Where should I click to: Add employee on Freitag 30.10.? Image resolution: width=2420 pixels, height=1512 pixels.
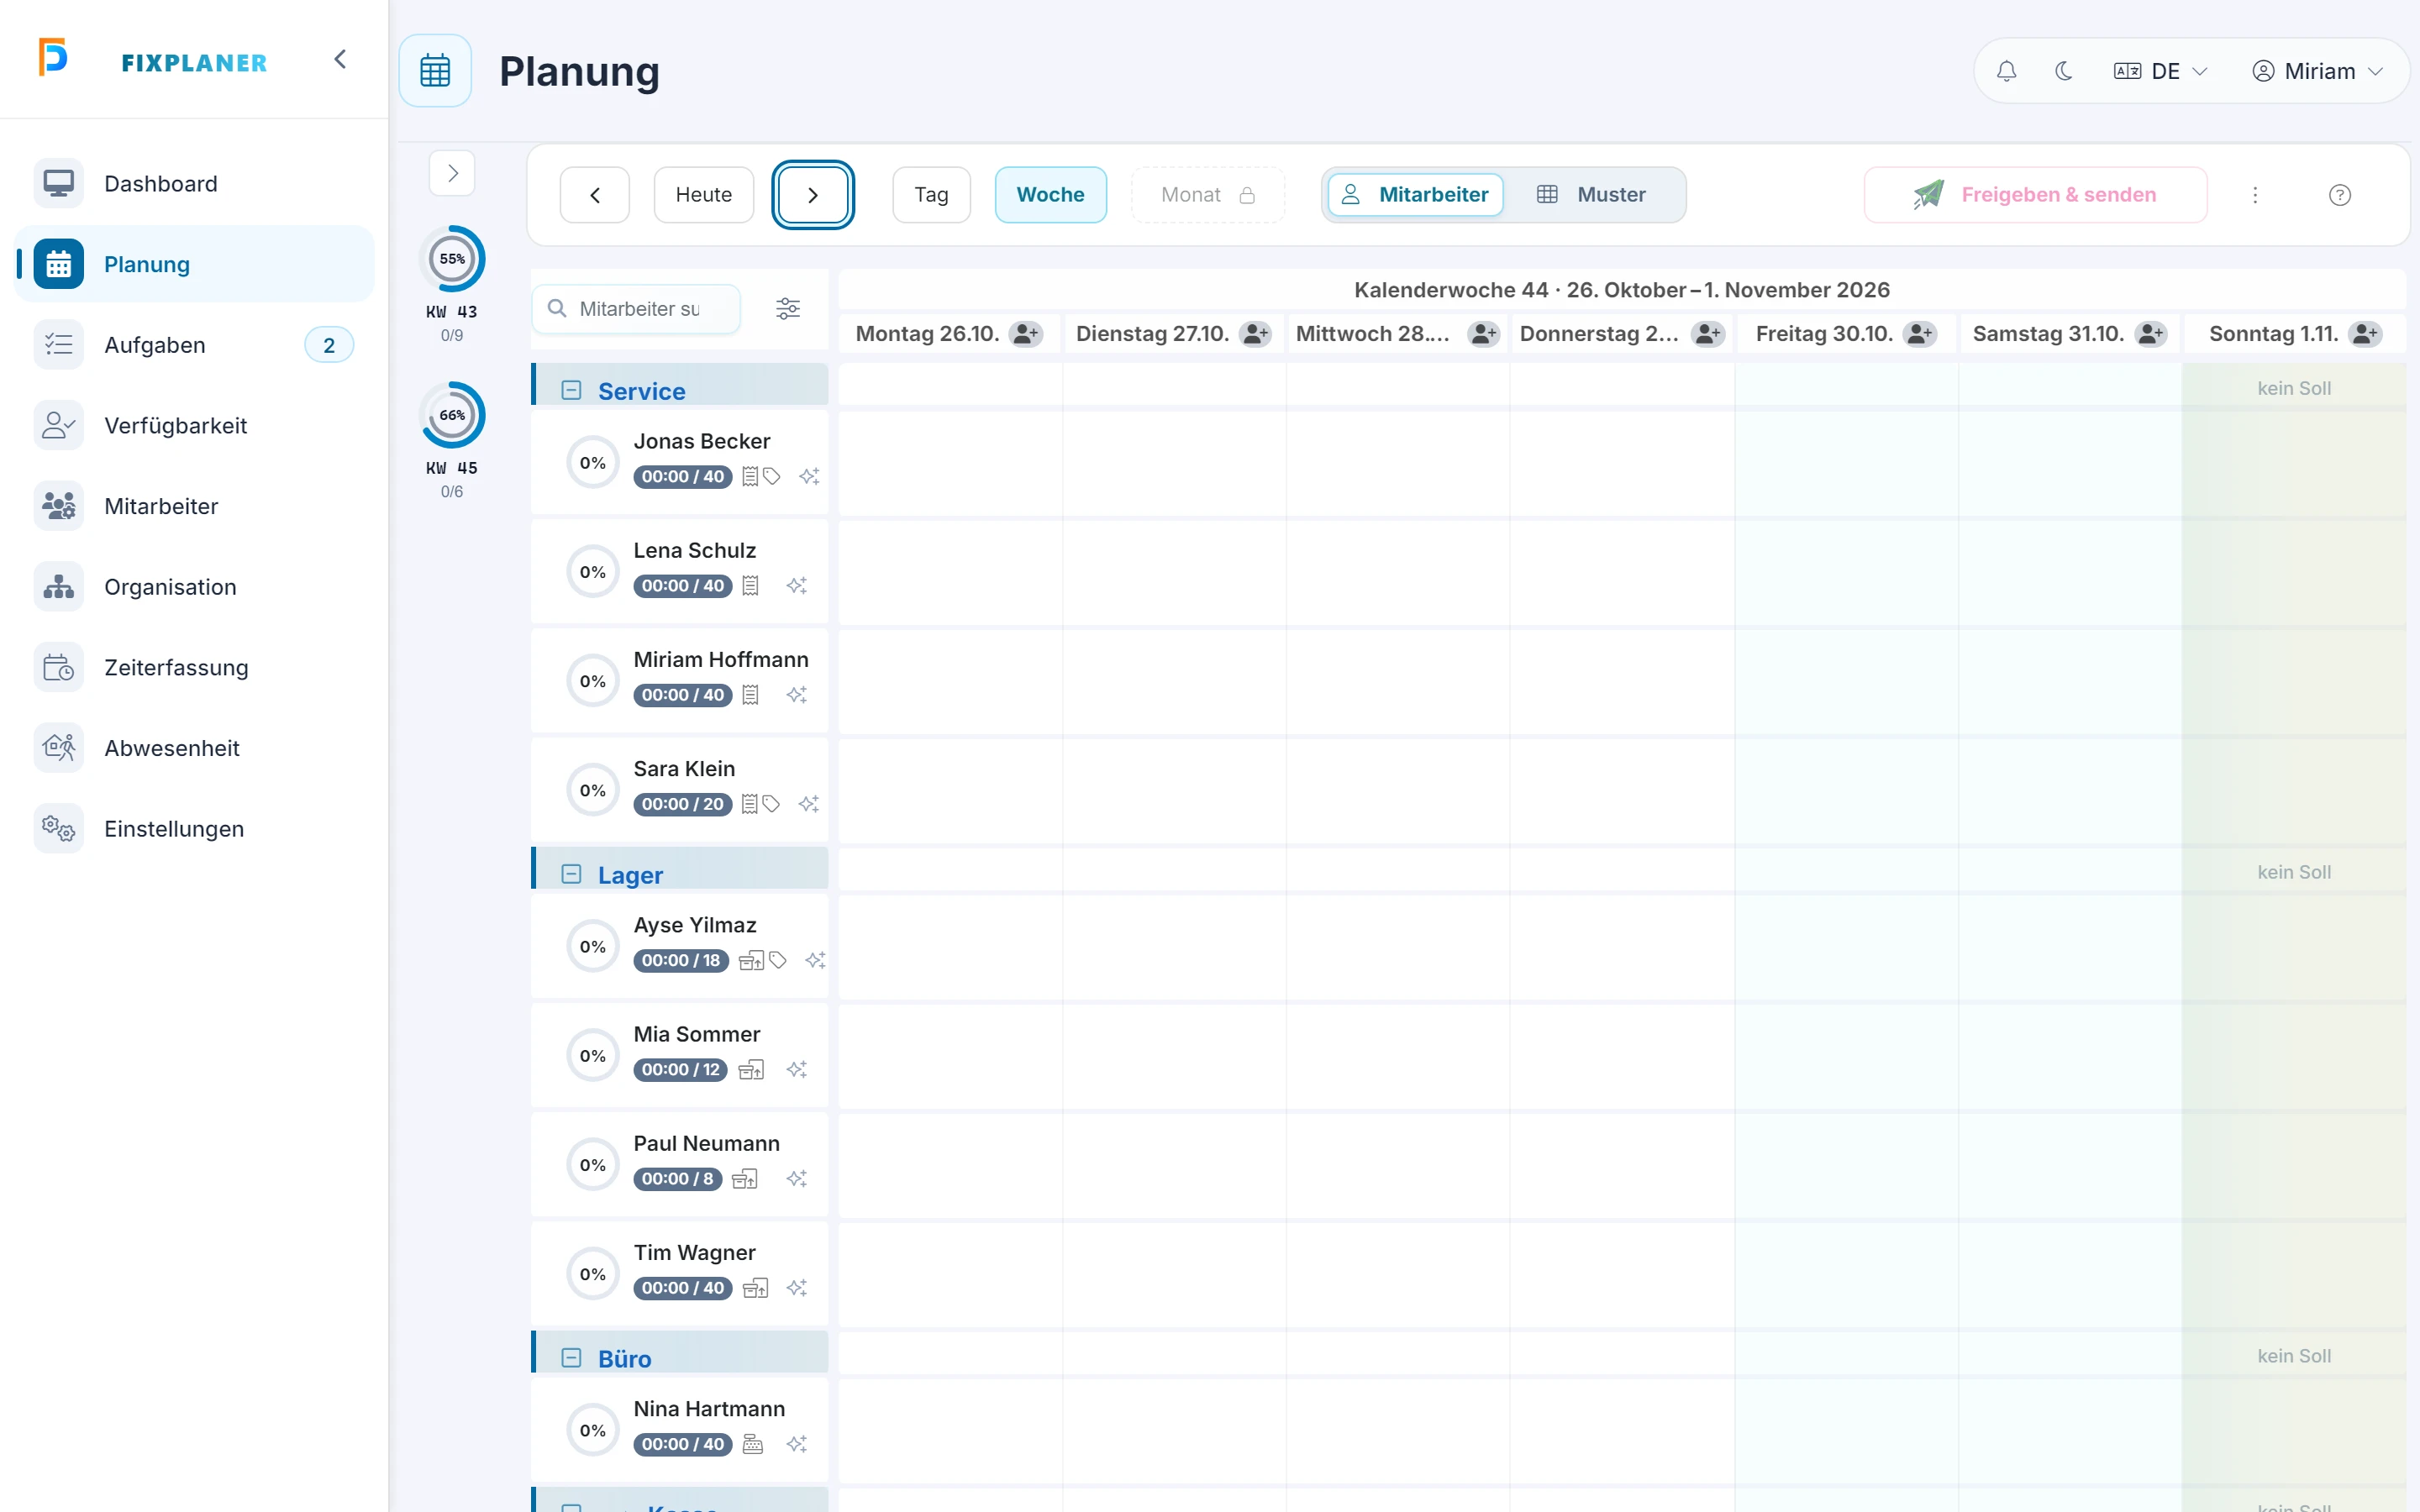[x=1920, y=334]
